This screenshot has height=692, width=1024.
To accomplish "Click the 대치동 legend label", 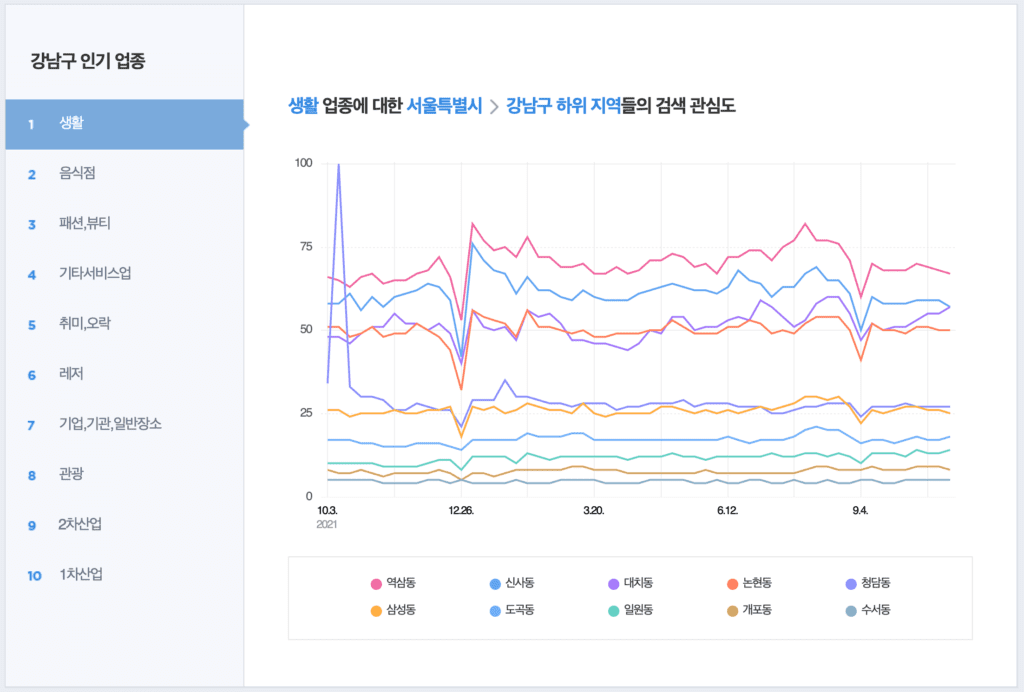I will point(639,583).
